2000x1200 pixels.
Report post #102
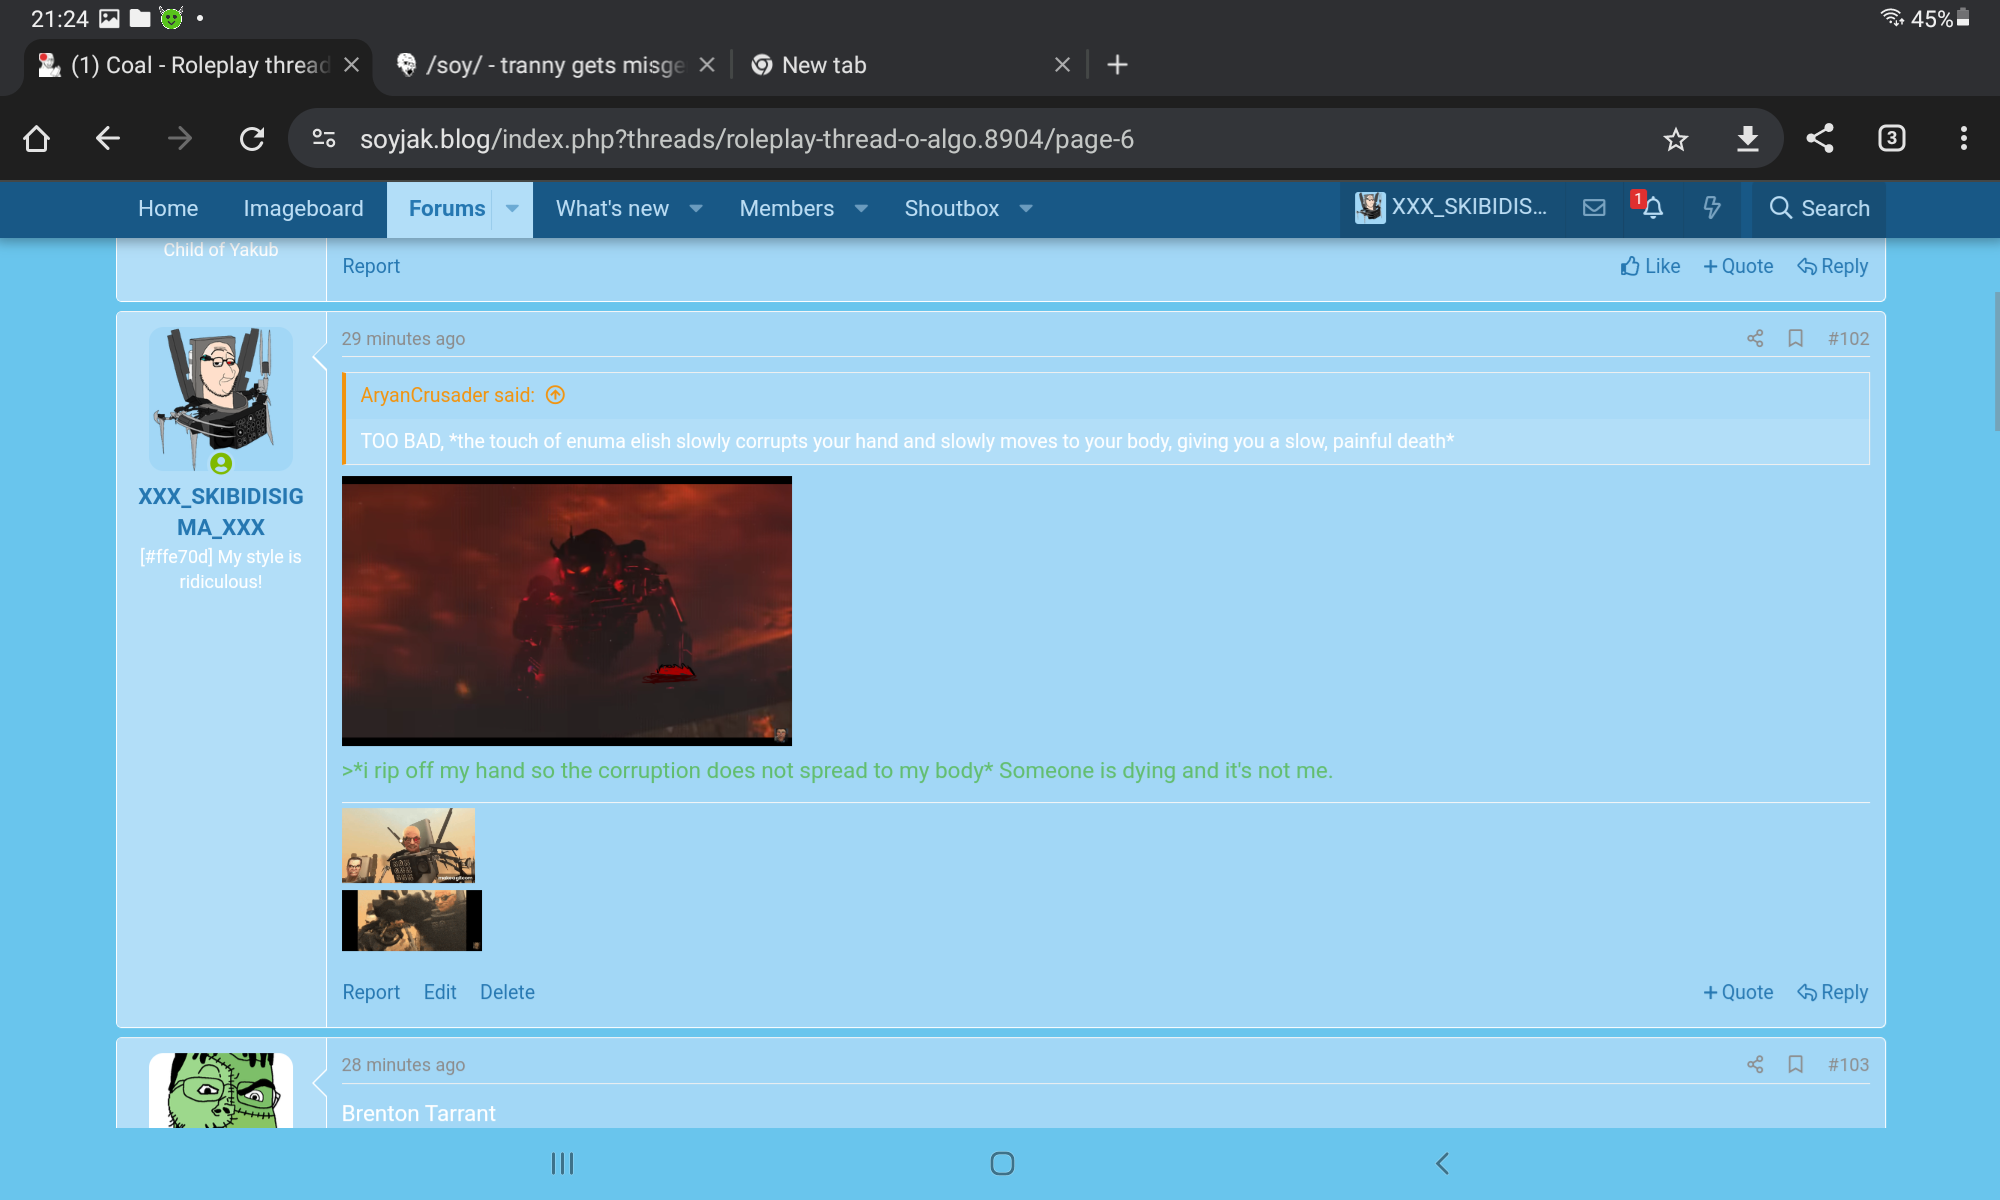(371, 992)
